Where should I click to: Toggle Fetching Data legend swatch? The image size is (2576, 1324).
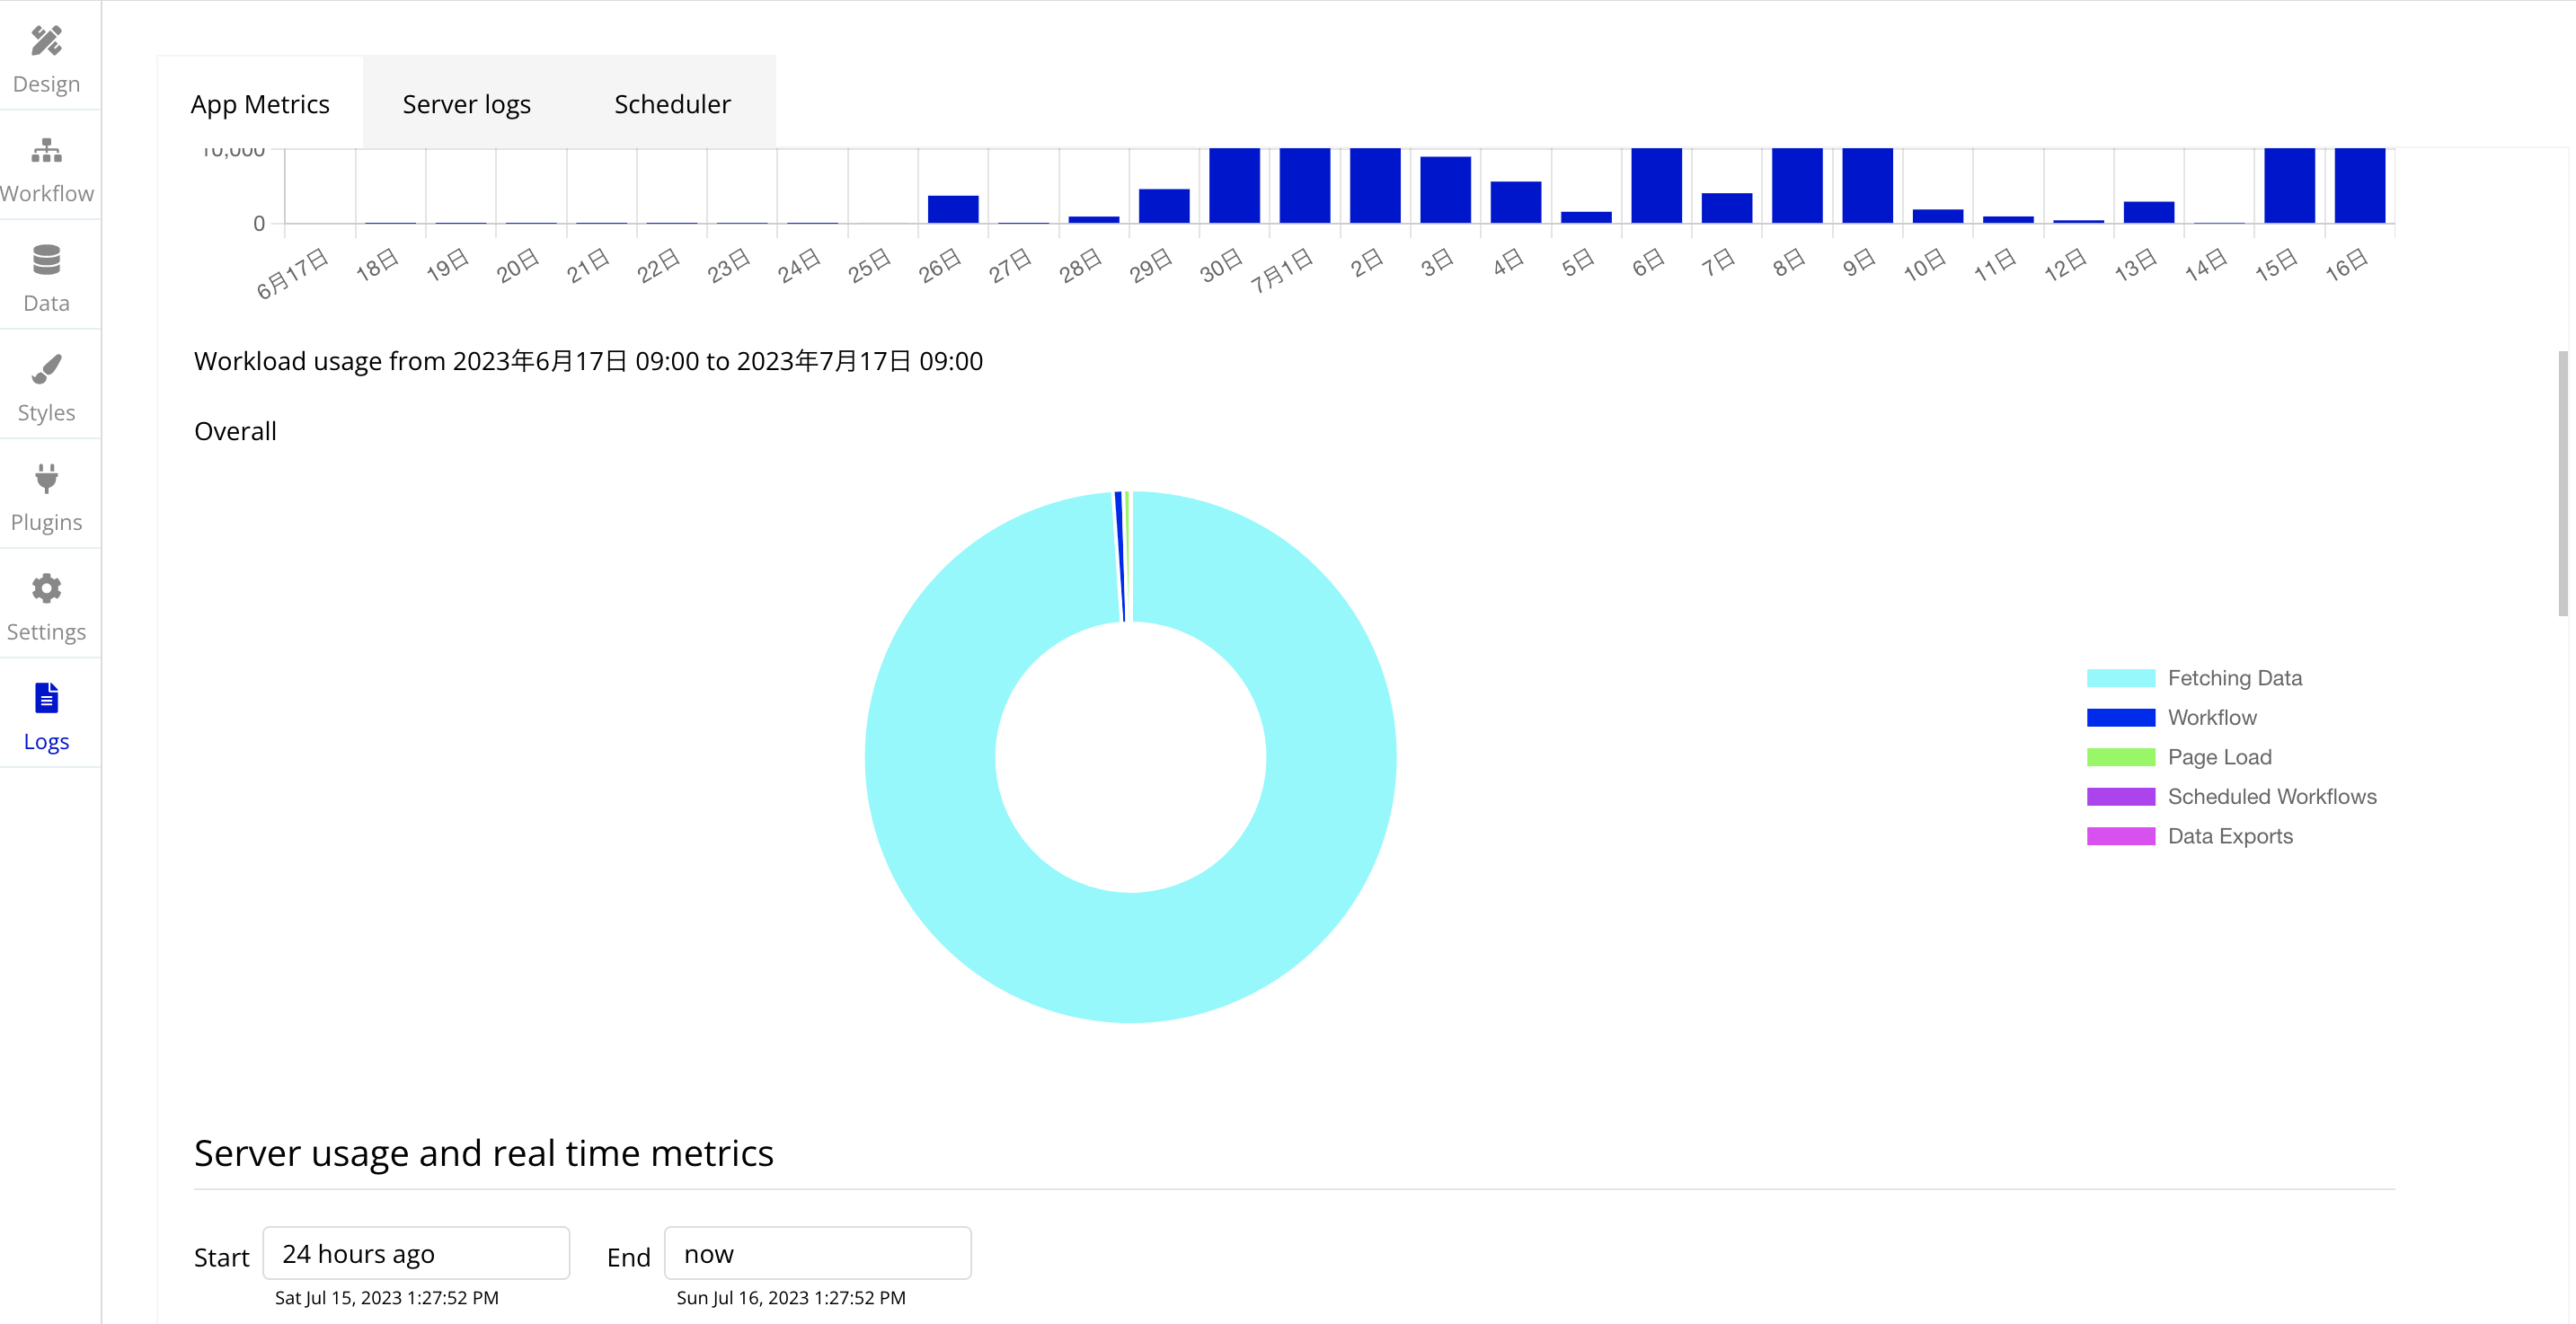coord(2120,678)
